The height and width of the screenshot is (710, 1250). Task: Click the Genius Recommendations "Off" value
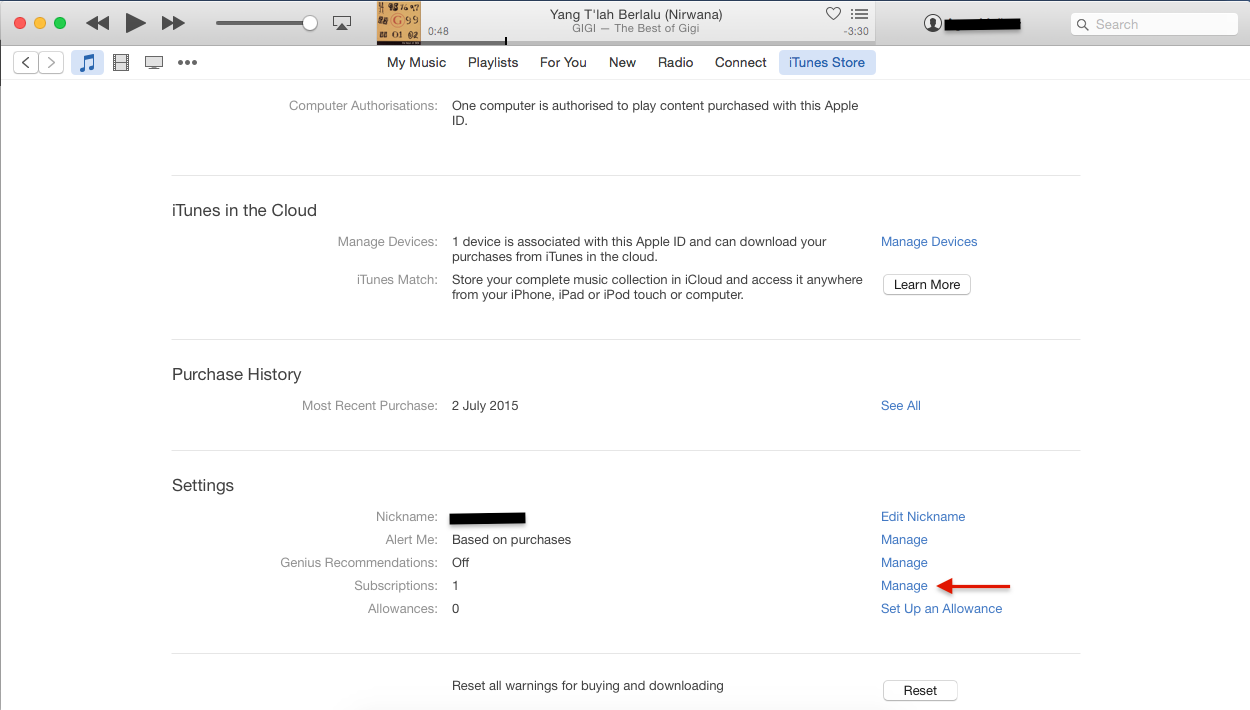(461, 563)
